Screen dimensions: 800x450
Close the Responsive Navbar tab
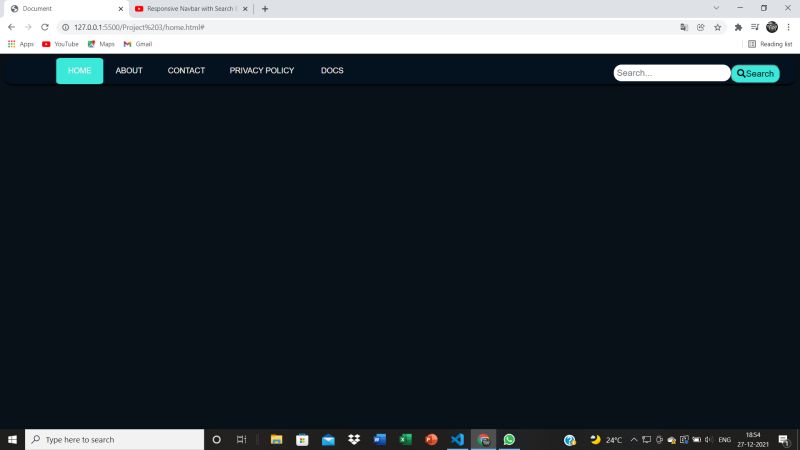(245, 9)
